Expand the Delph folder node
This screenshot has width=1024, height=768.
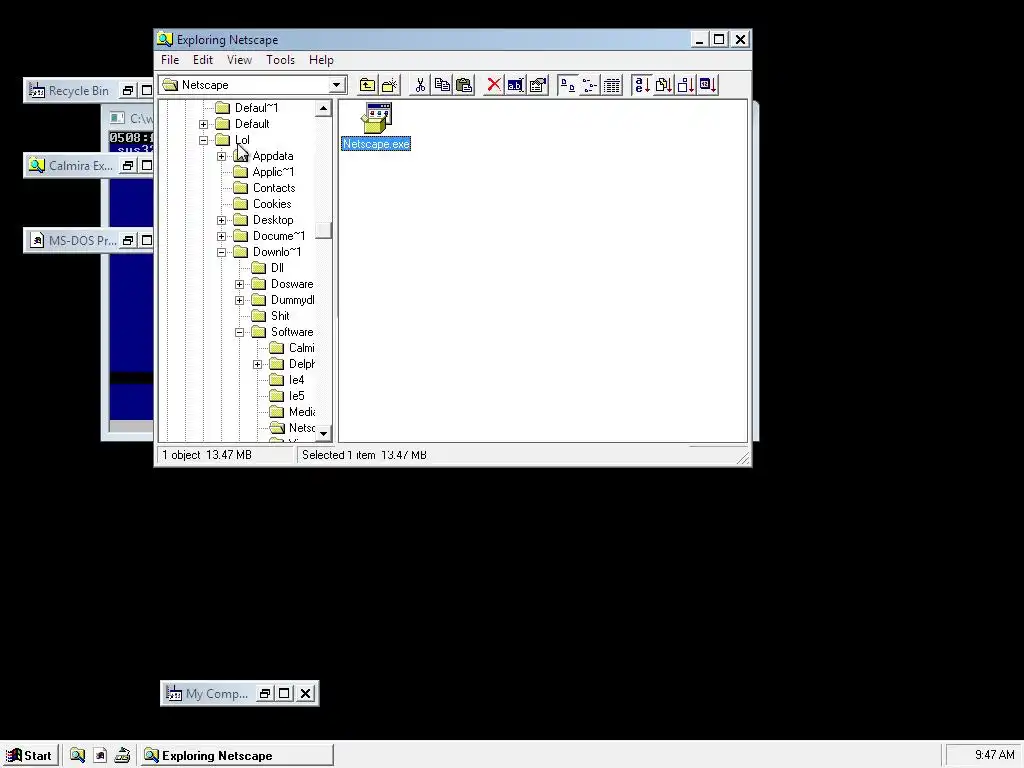tap(258, 364)
